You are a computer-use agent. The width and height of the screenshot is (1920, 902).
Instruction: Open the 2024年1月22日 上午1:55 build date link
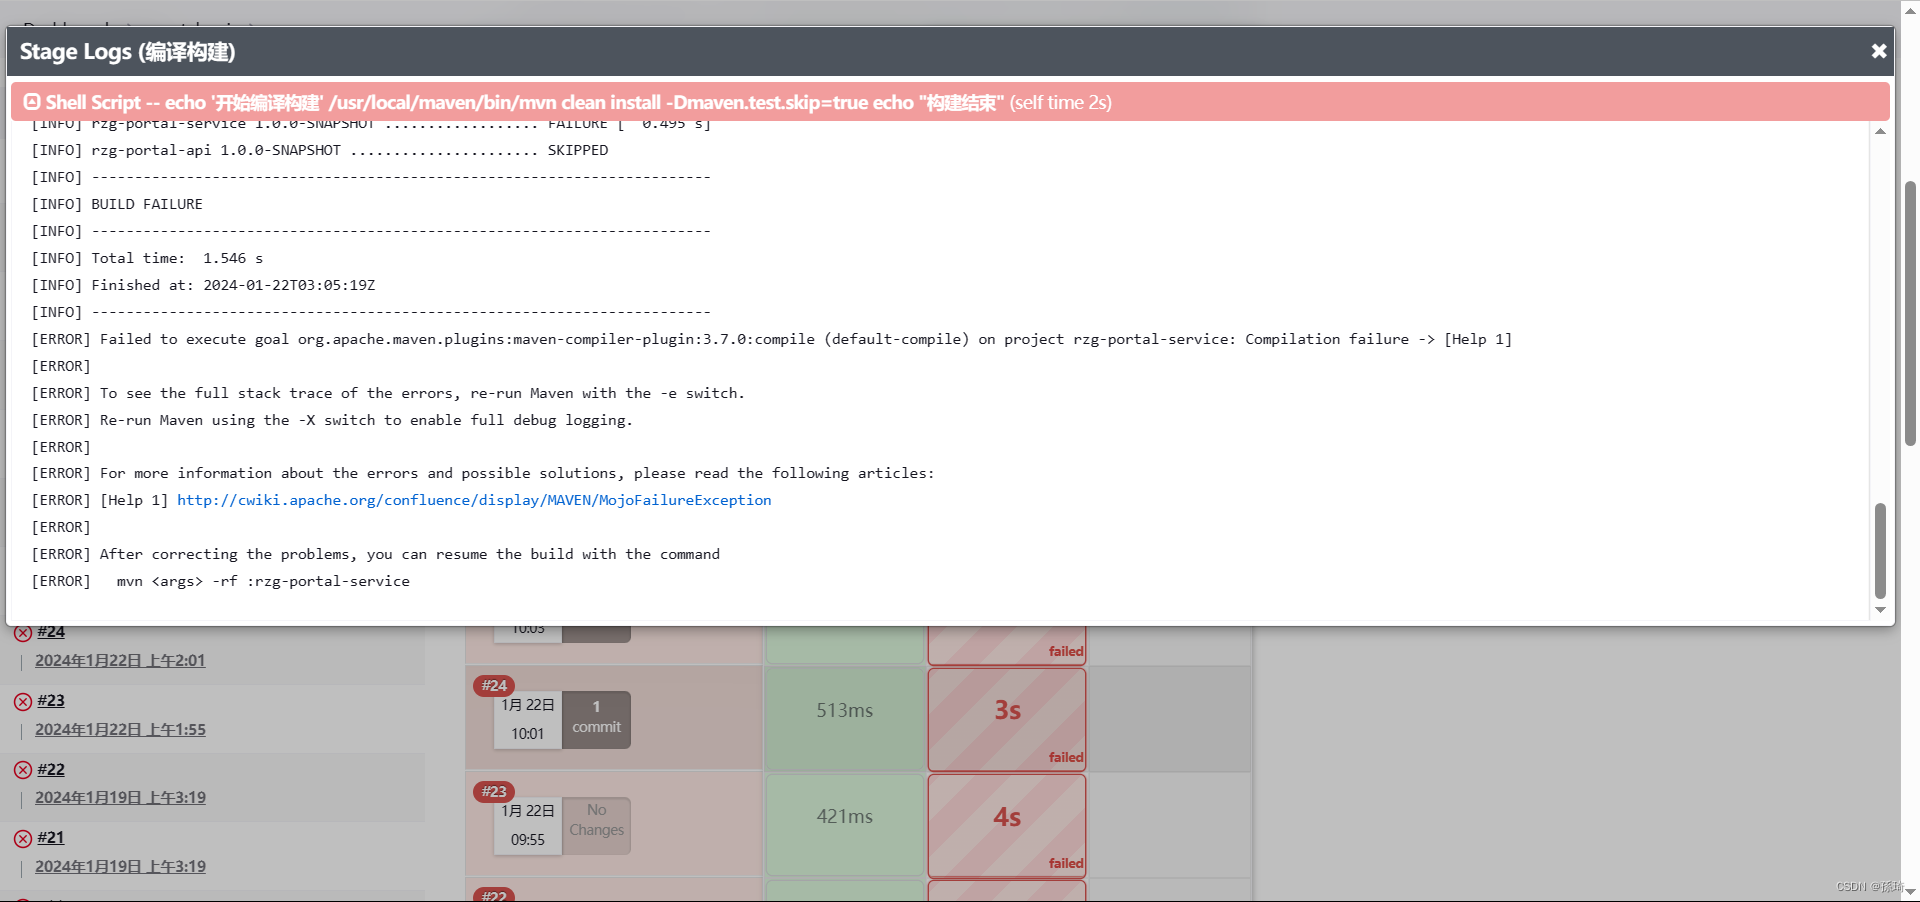tap(120, 730)
